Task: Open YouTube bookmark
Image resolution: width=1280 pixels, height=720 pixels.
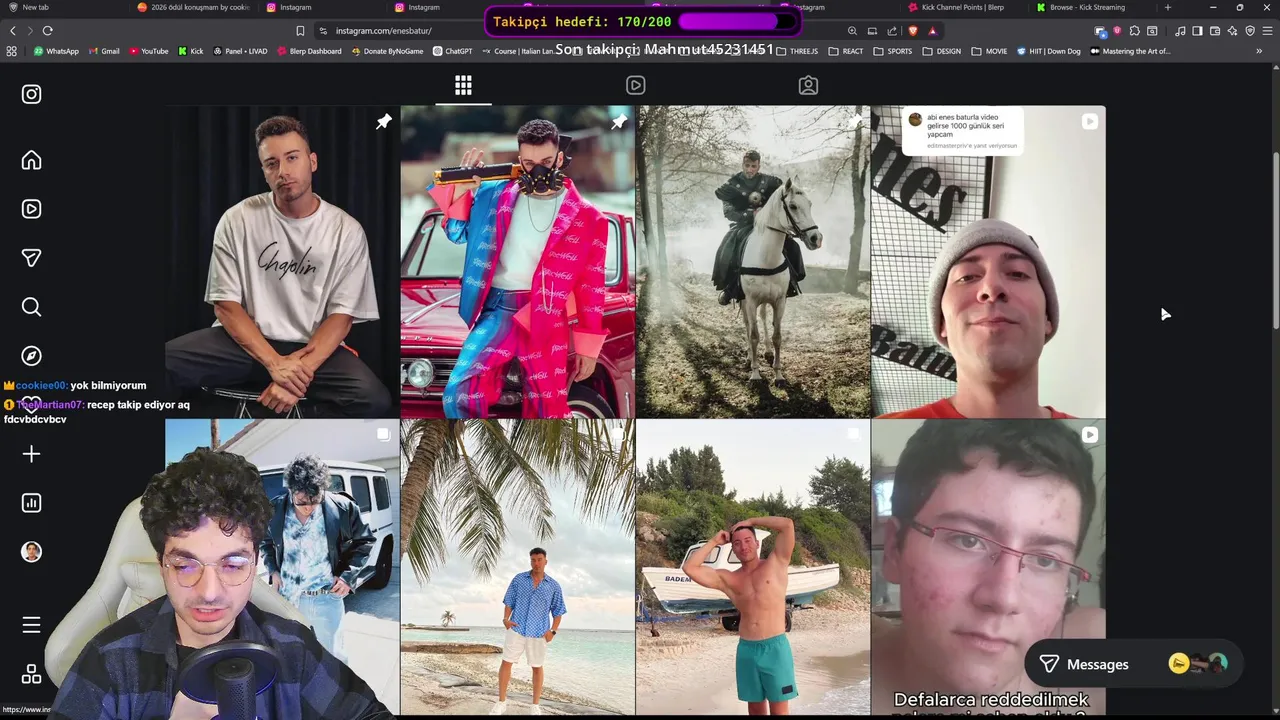Action: point(149,51)
